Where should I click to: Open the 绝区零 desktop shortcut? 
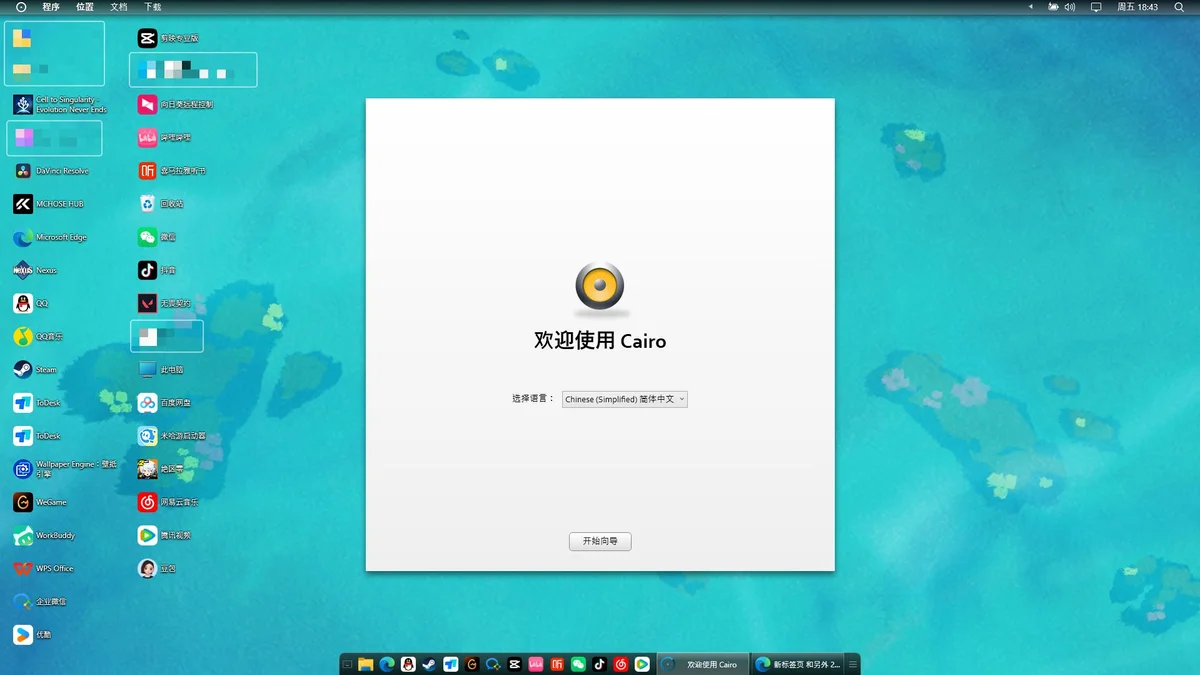coord(162,469)
